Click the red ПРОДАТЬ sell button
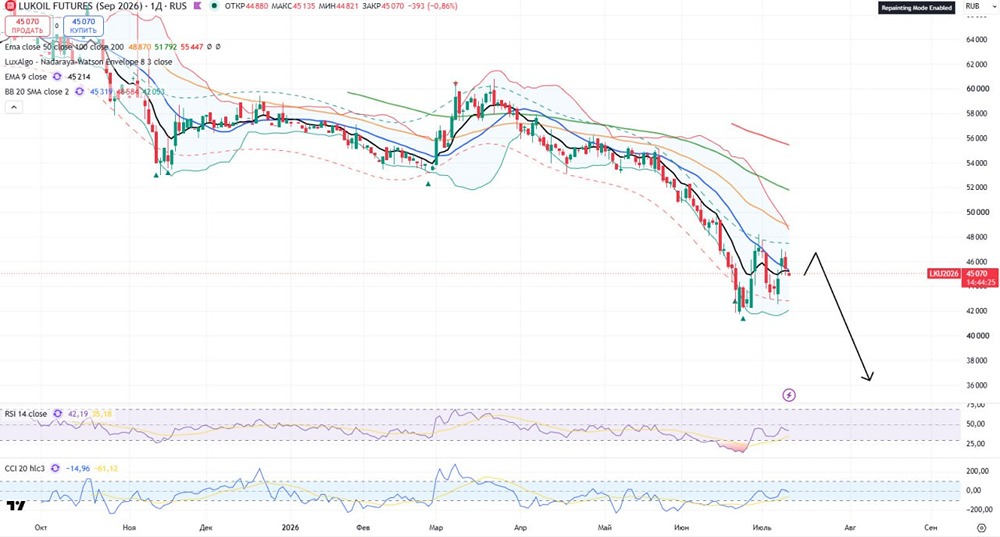 pyautogui.click(x=27, y=26)
